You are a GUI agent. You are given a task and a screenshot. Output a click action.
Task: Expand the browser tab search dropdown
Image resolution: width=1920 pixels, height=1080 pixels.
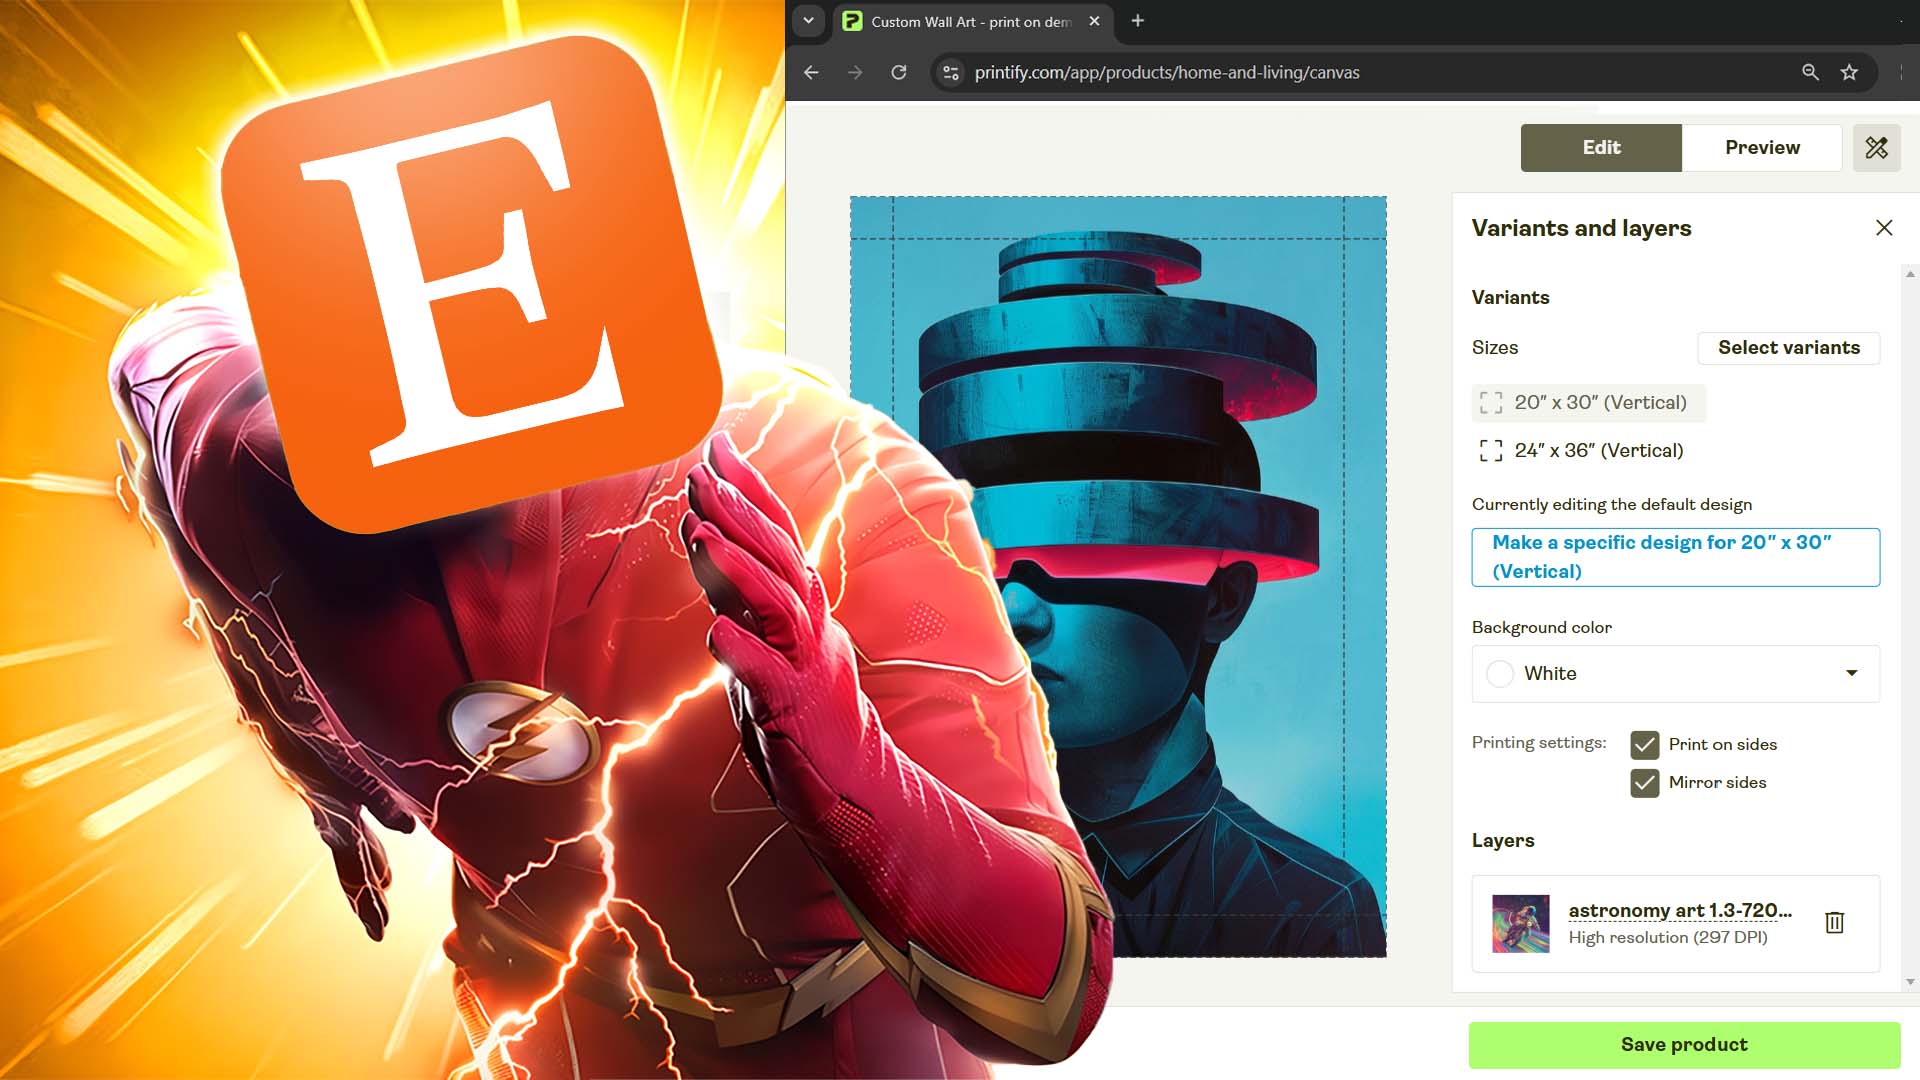coord(808,21)
